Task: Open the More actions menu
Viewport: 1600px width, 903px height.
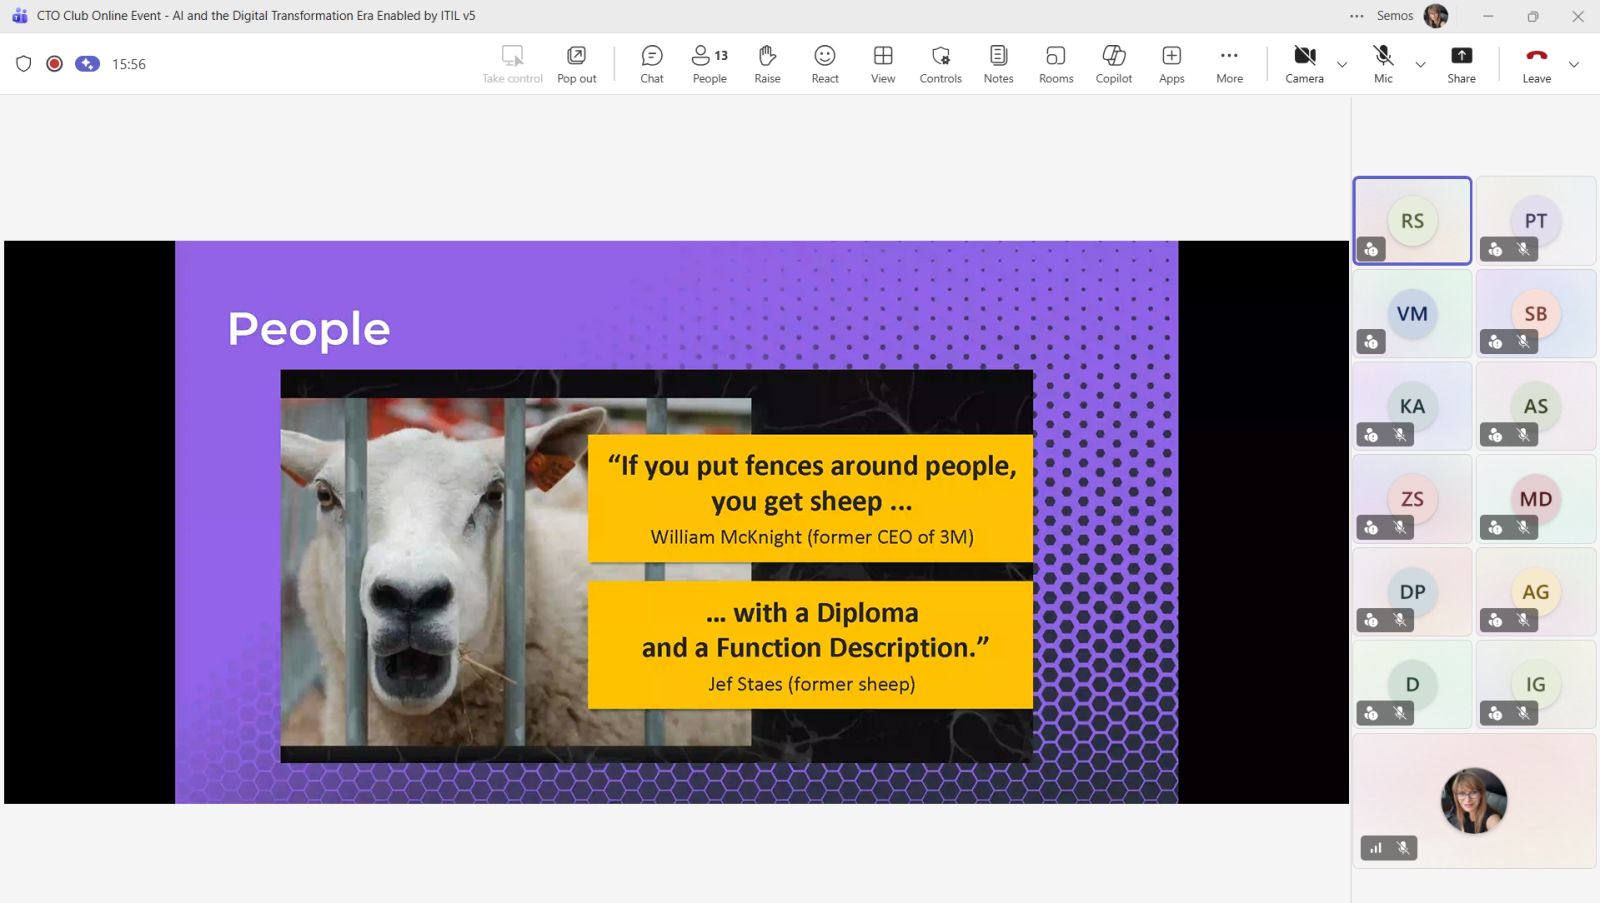Action: click(1229, 64)
